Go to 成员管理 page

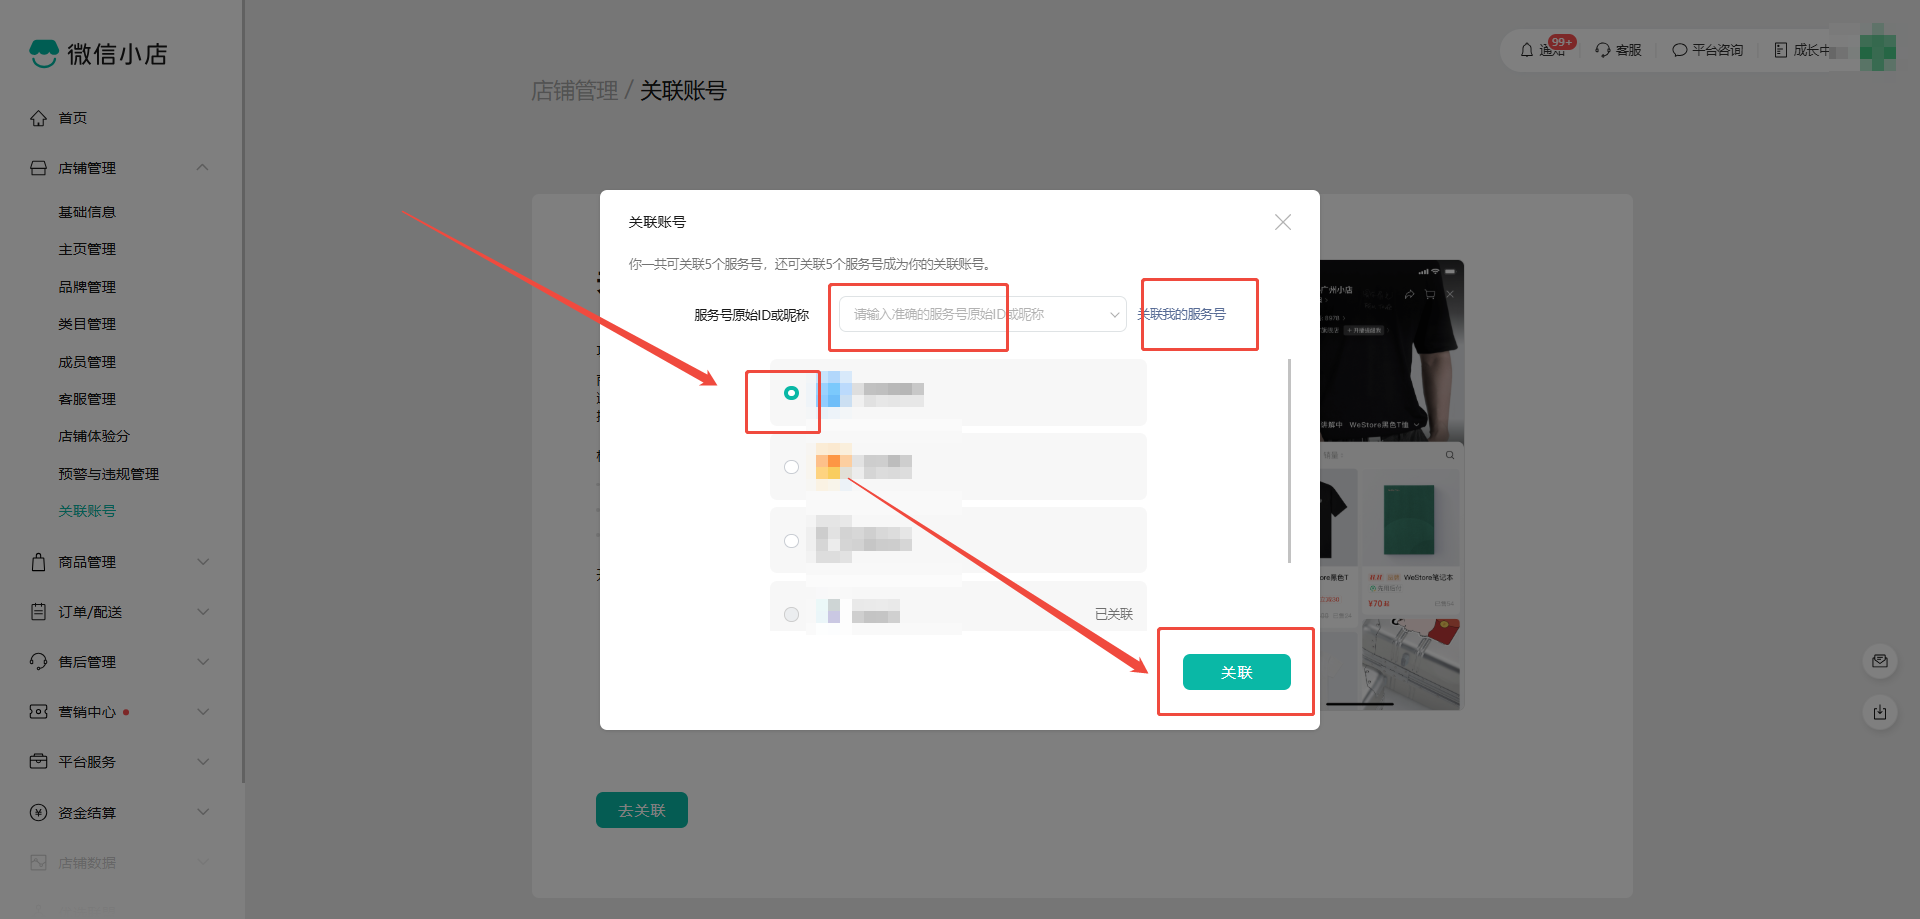coord(87,362)
